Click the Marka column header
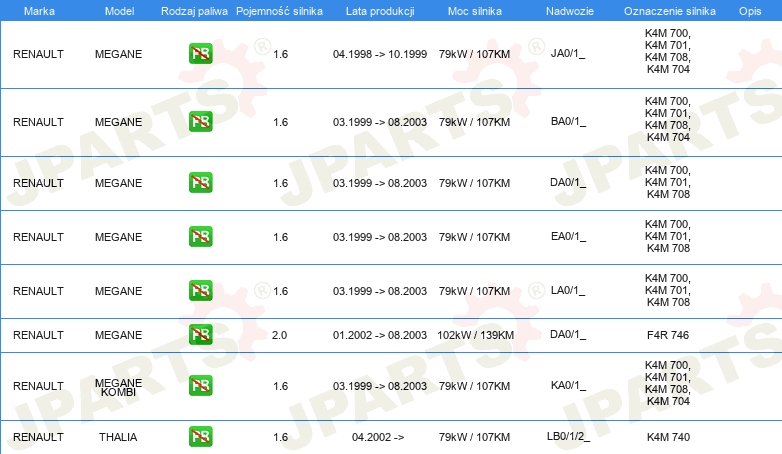This screenshot has width=782, height=454. (x=39, y=11)
